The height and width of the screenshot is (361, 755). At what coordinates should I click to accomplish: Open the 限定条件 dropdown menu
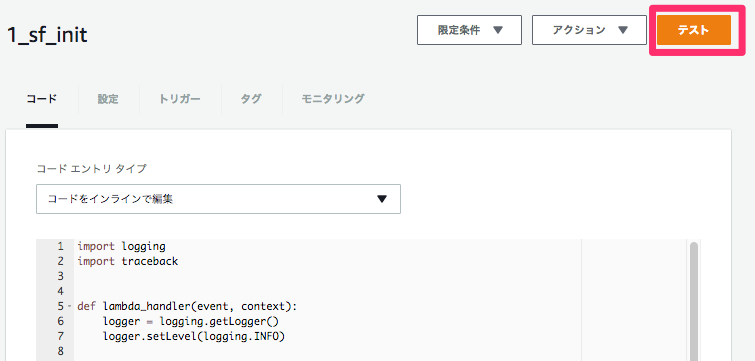click(469, 30)
